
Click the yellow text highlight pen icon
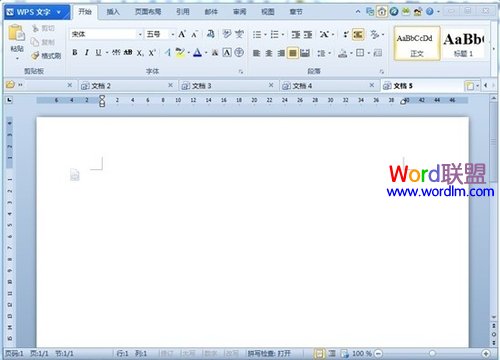click(x=180, y=53)
